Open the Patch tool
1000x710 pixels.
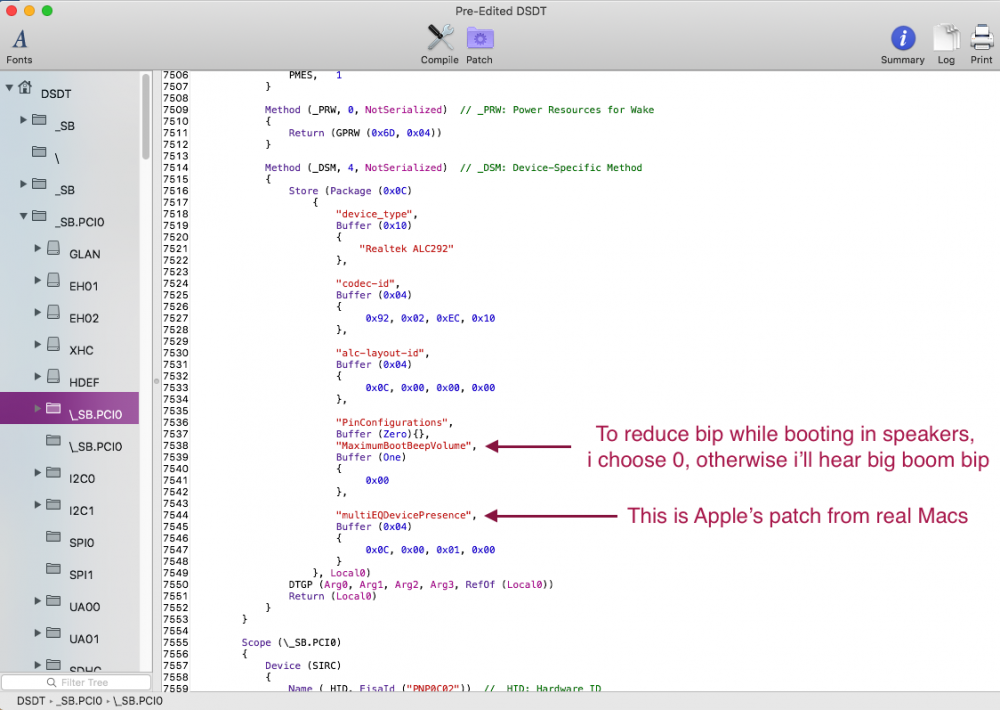480,45
